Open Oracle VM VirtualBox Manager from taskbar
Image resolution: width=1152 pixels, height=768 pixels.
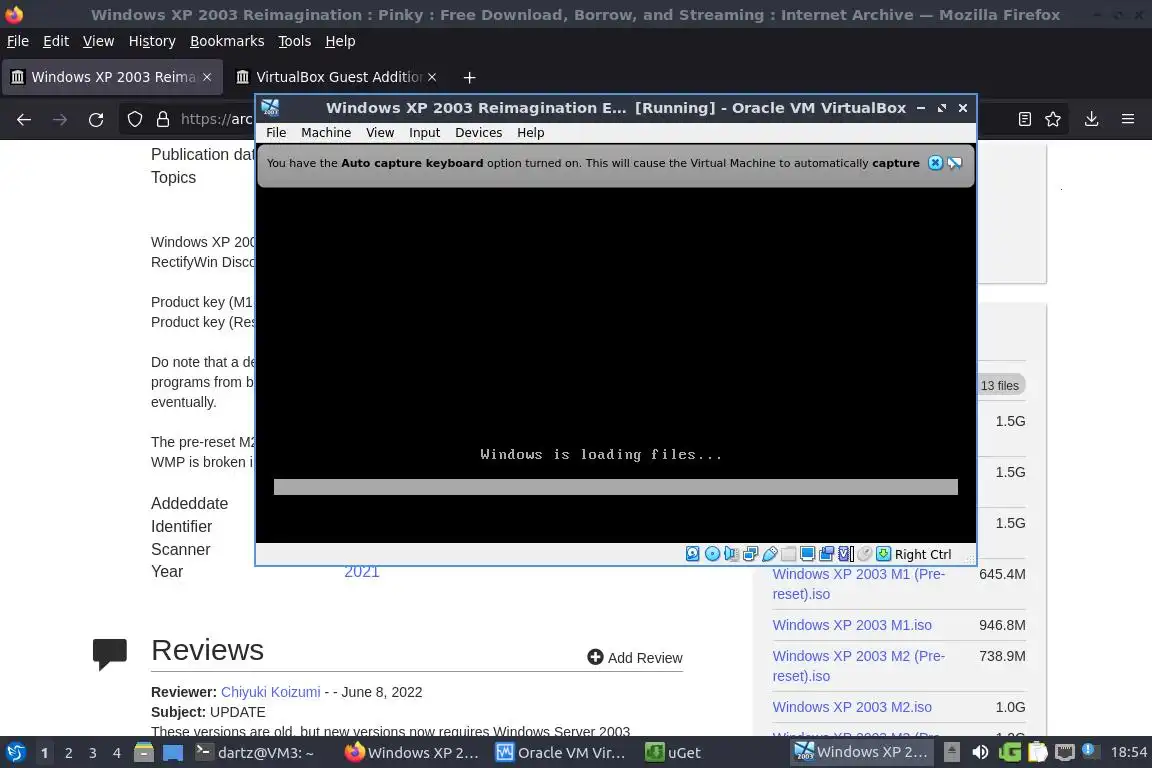(561, 753)
